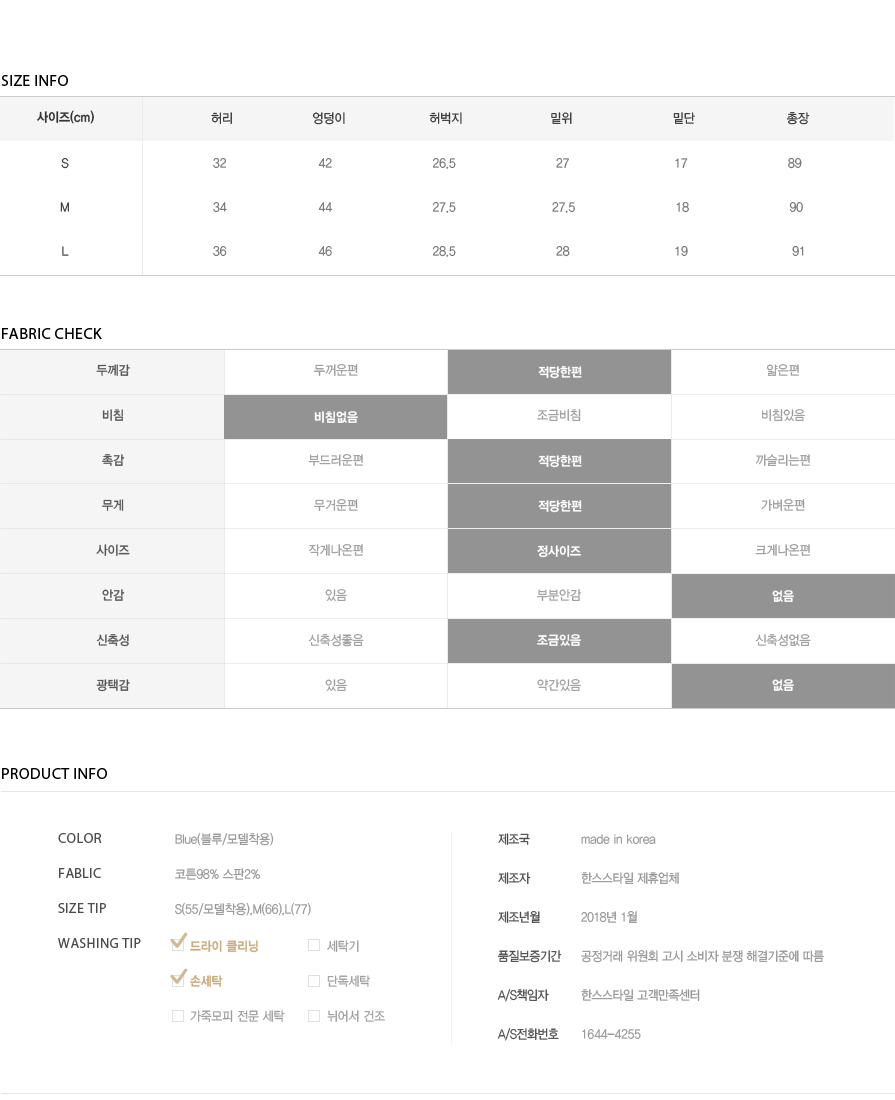
Task: Click the 한스스타일 고객만족센터 text
Action: point(640,995)
